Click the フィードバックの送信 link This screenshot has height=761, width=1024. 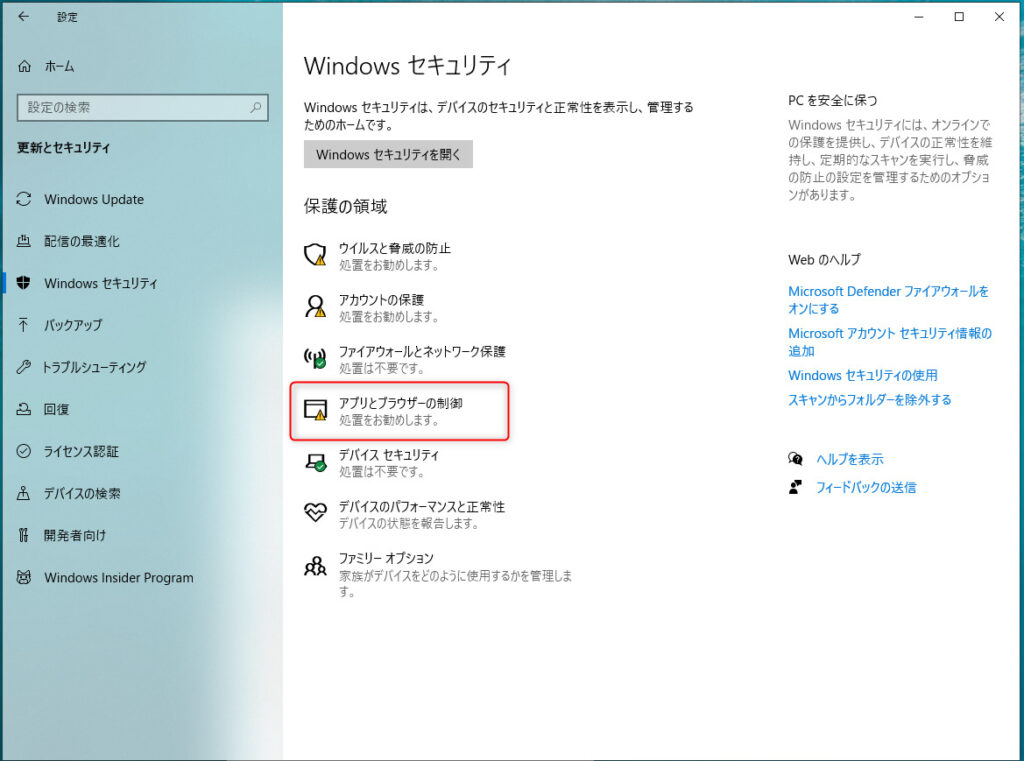[x=866, y=487]
